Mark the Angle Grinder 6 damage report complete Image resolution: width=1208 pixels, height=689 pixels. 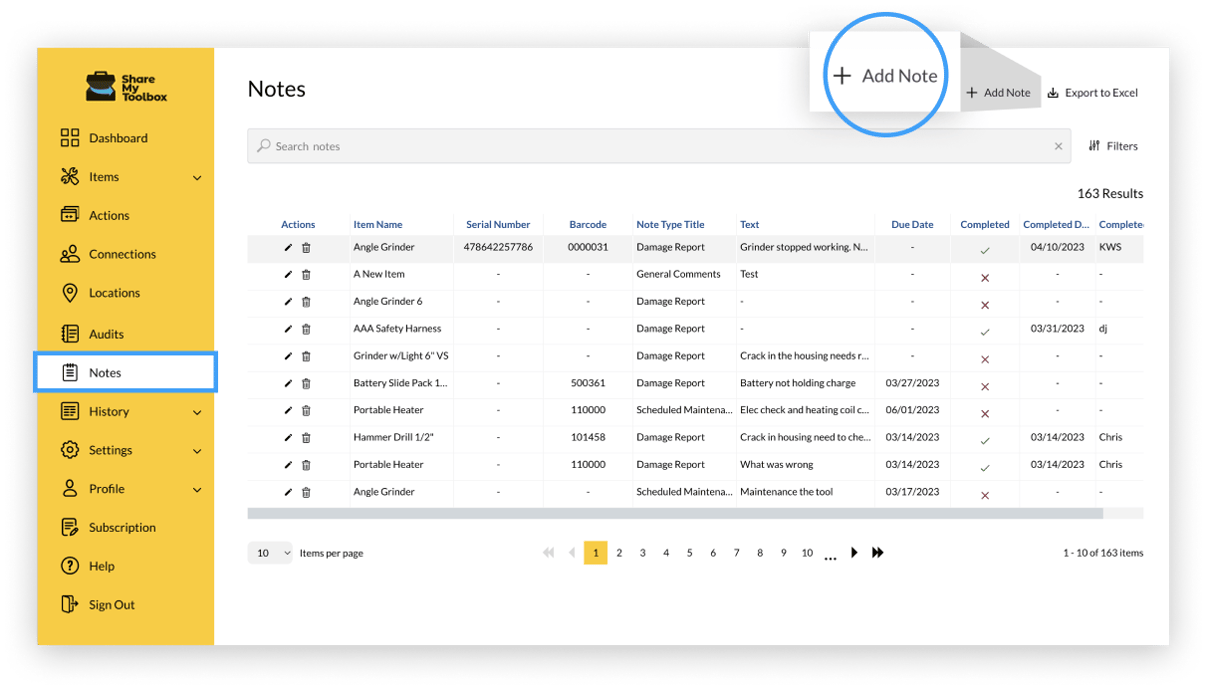[984, 301]
